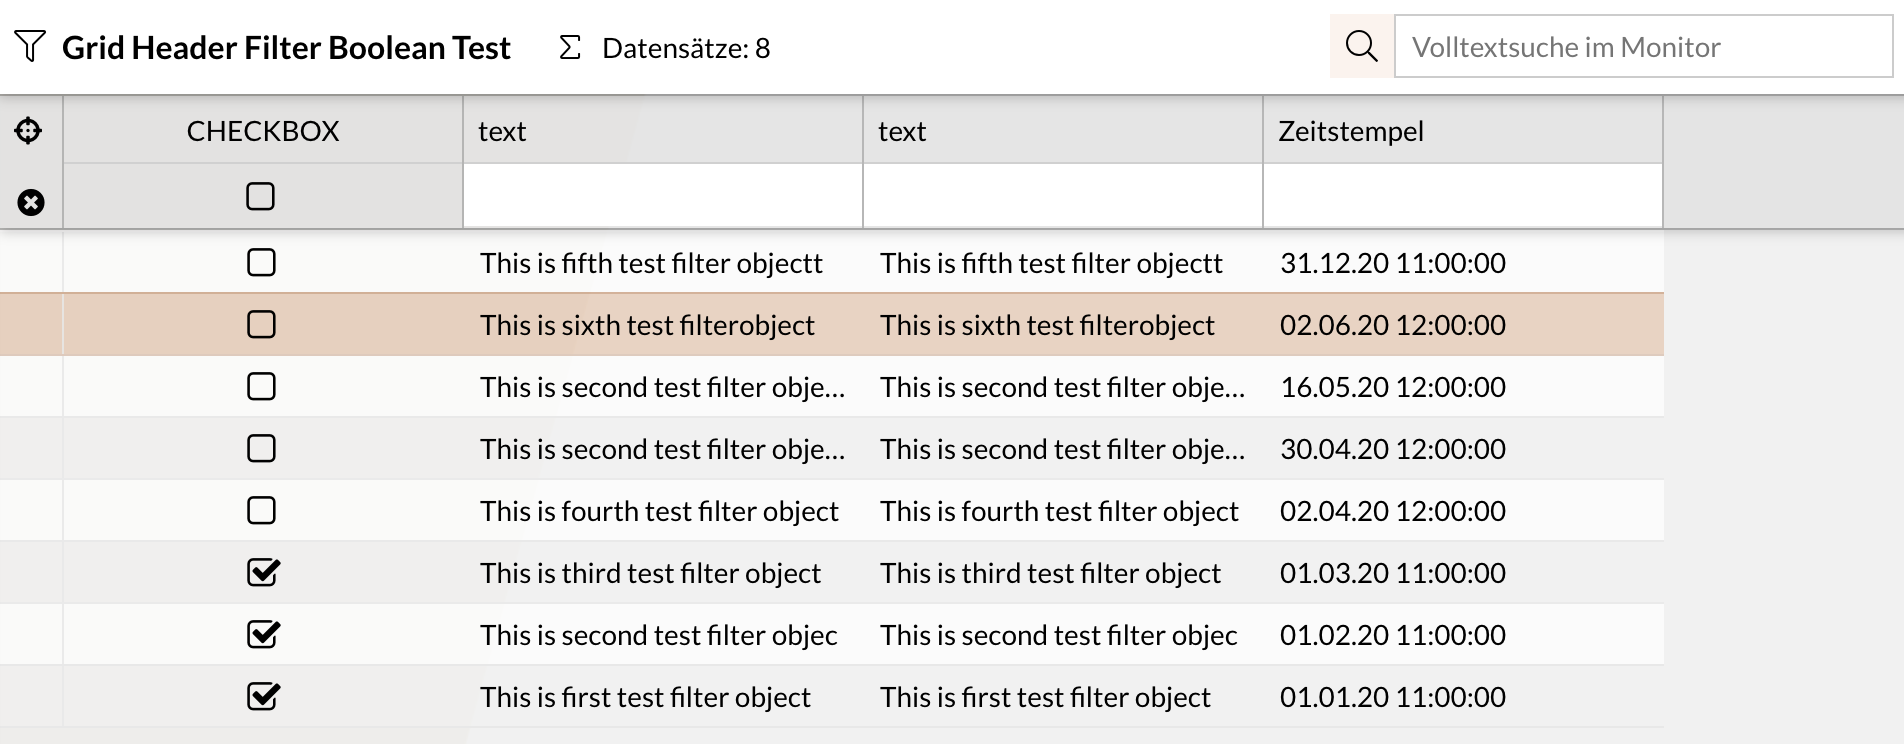1904x744 pixels.
Task: Sort by the CHECKBOX column header
Action: 263,131
